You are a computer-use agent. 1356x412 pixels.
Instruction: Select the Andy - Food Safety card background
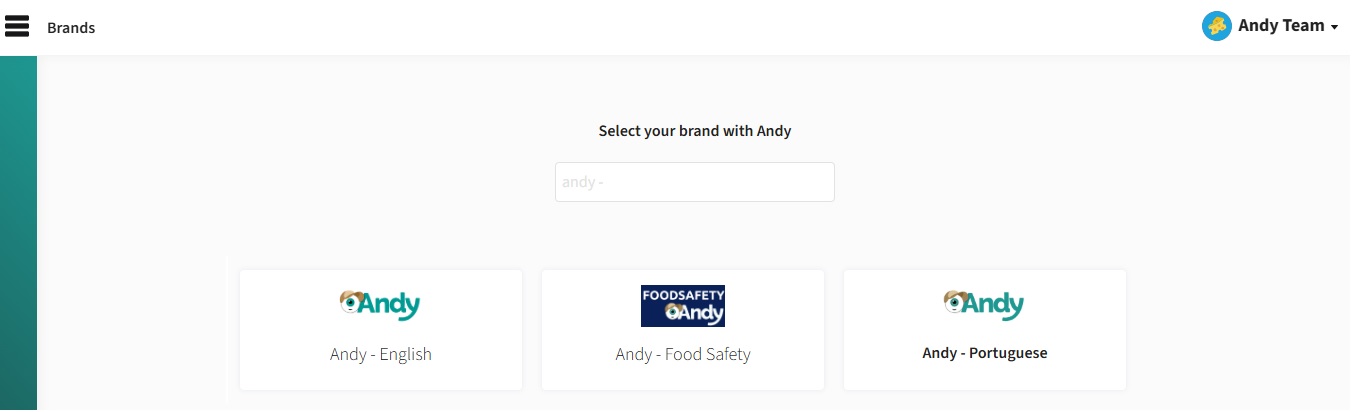pos(683,330)
